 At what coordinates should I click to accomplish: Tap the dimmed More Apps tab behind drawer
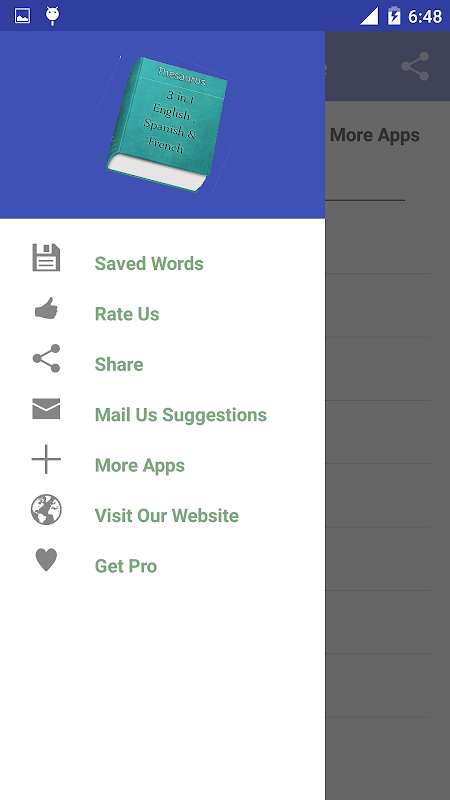375,135
